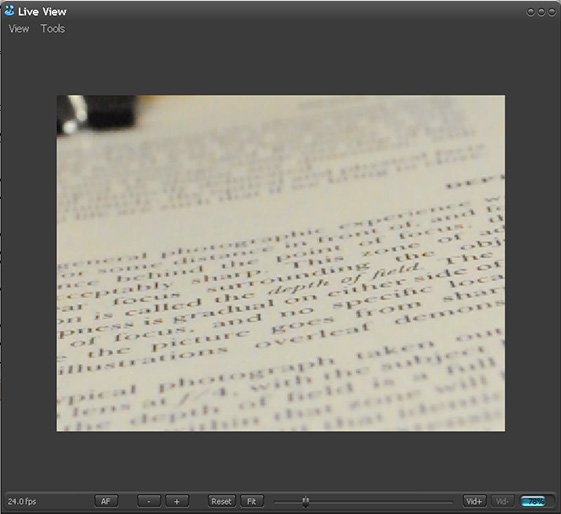Click the last window control circle
This screenshot has width=561, height=514.
(x=552, y=12)
